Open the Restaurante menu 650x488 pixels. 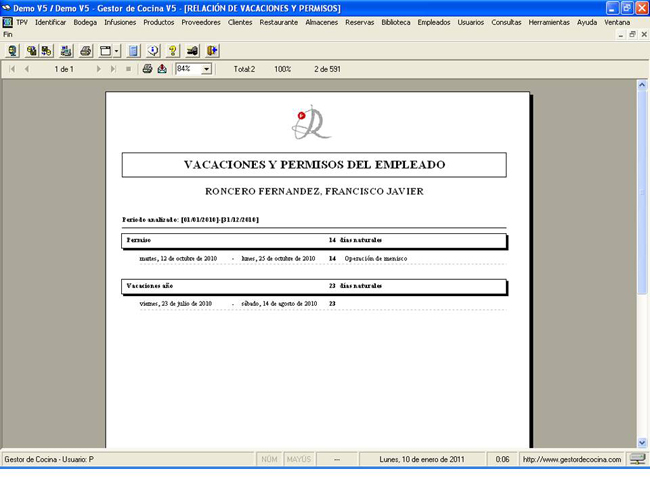point(277,21)
